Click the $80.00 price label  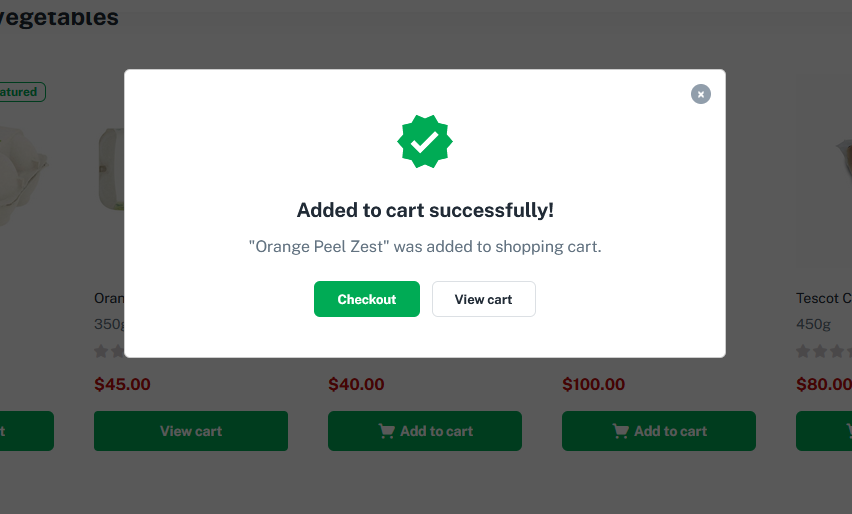(x=823, y=384)
